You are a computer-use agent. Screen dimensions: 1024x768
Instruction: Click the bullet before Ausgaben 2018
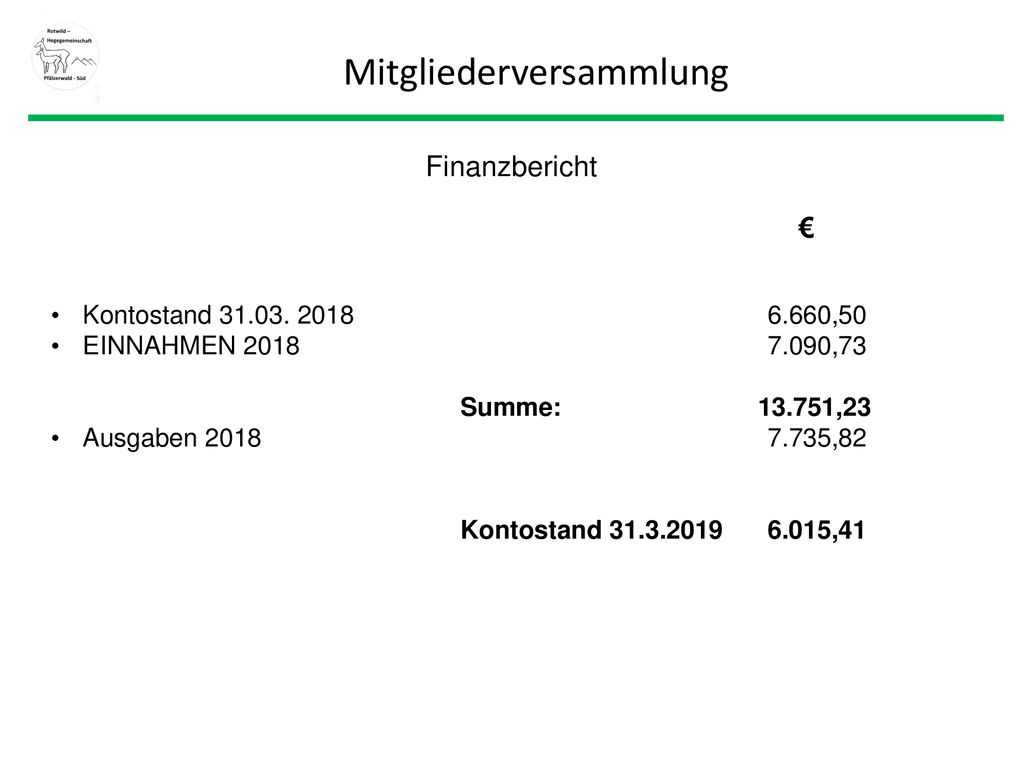[56, 439]
